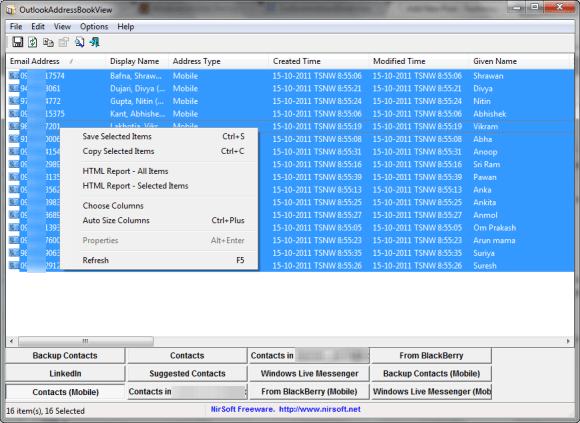Image resolution: width=580 pixels, height=423 pixels.
Task: Click Display Name cell Bafna, Shraw...
Action: point(136,76)
